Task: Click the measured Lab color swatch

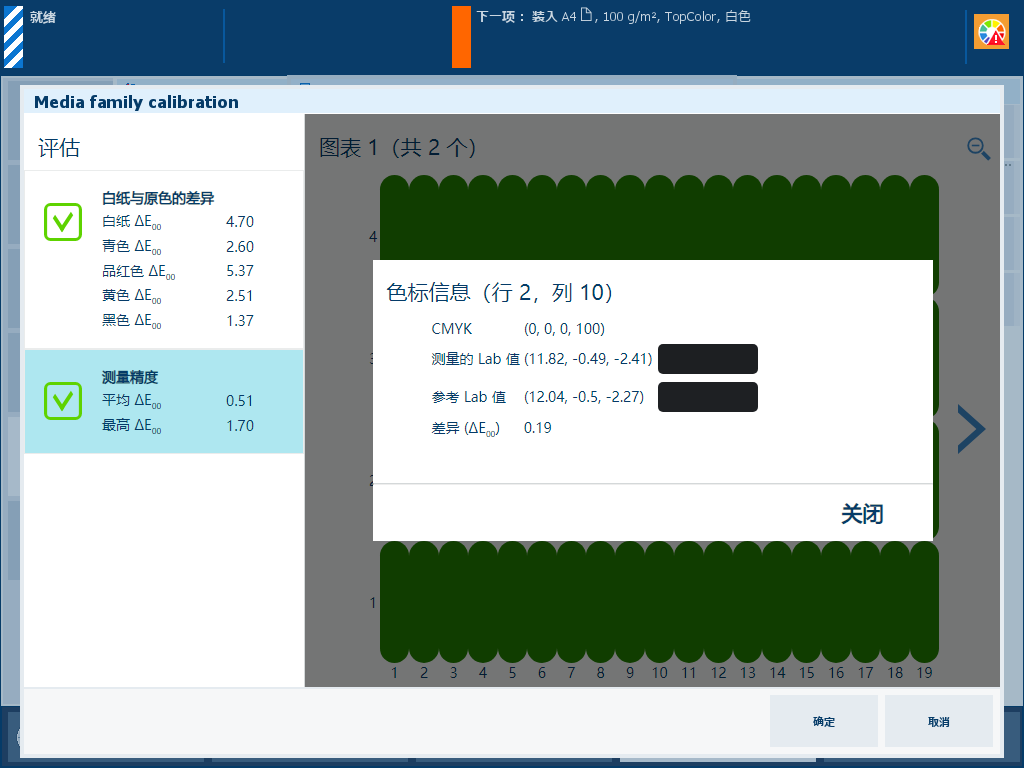Action: coord(708,359)
